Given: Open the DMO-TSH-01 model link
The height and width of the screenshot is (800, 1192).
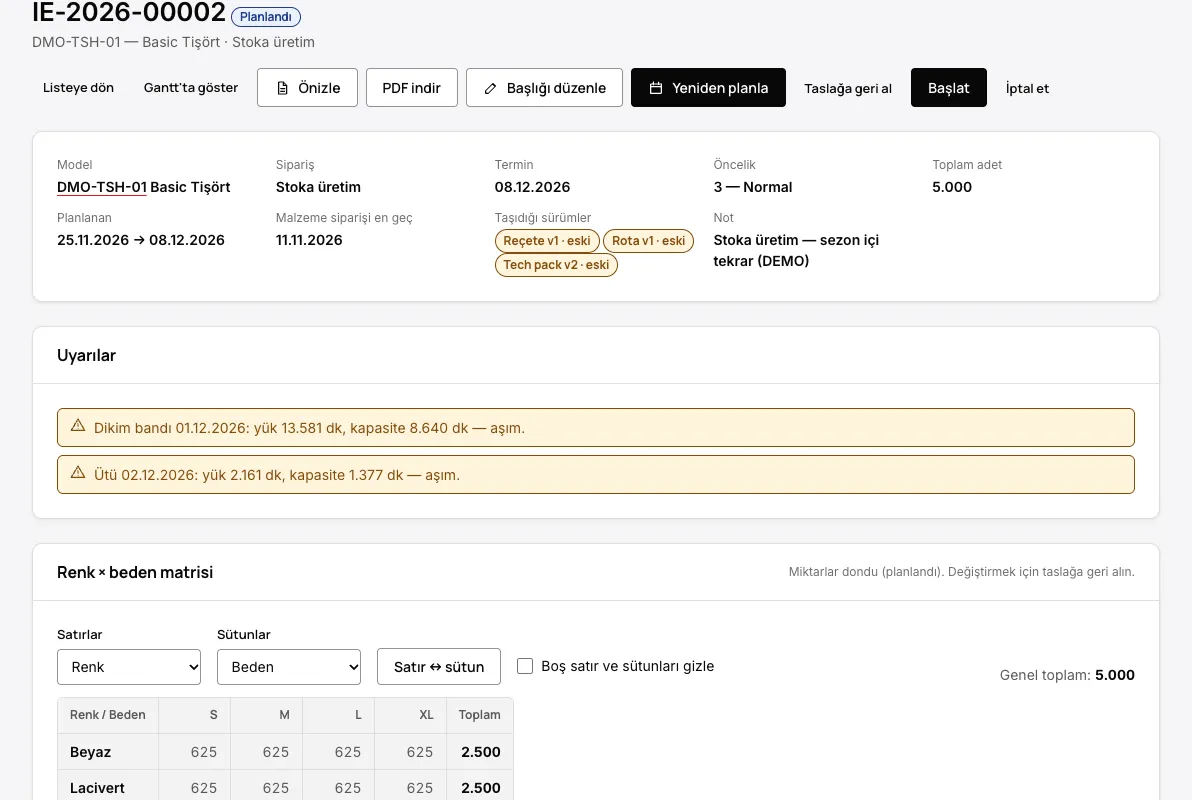Looking at the screenshot, I should click(x=102, y=187).
